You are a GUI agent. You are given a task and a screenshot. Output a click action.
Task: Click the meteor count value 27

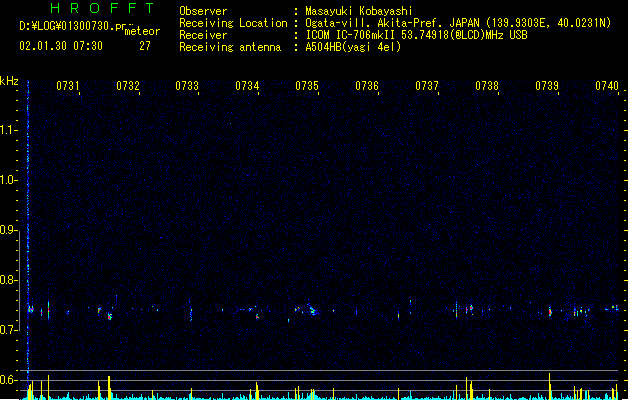click(145, 46)
